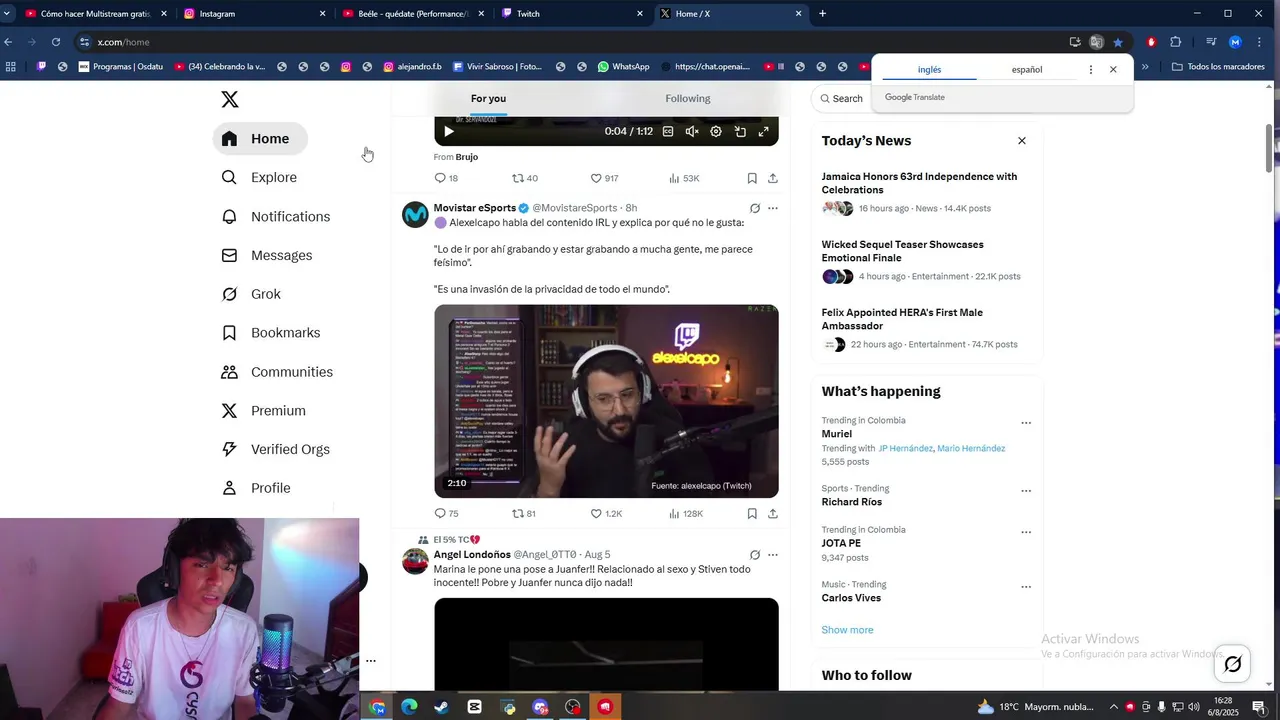Open more options for JOTA PE trend

click(x=1026, y=532)
